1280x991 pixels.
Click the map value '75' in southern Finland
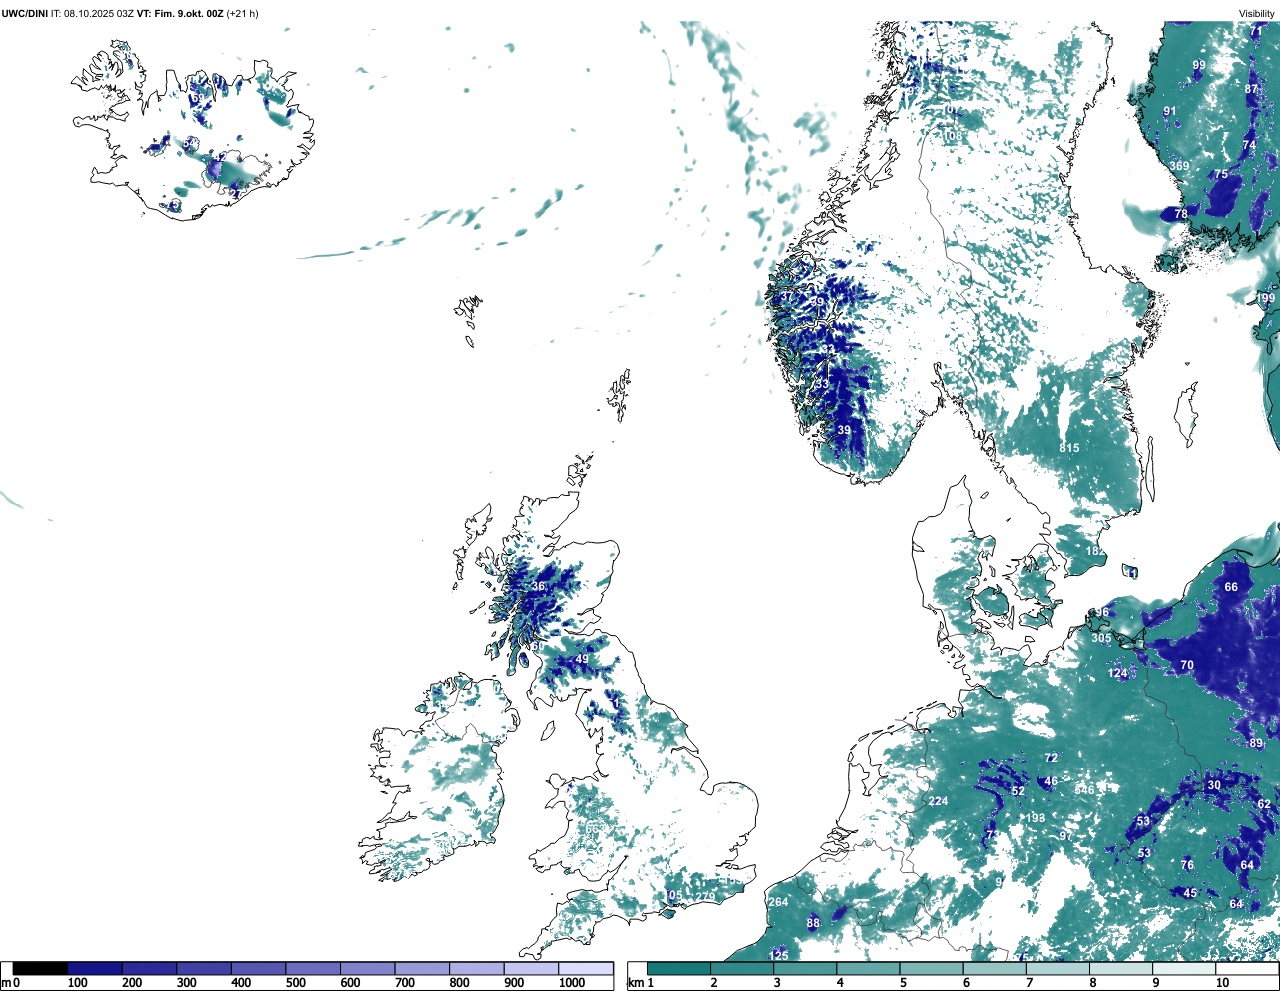pos(1221,174)
